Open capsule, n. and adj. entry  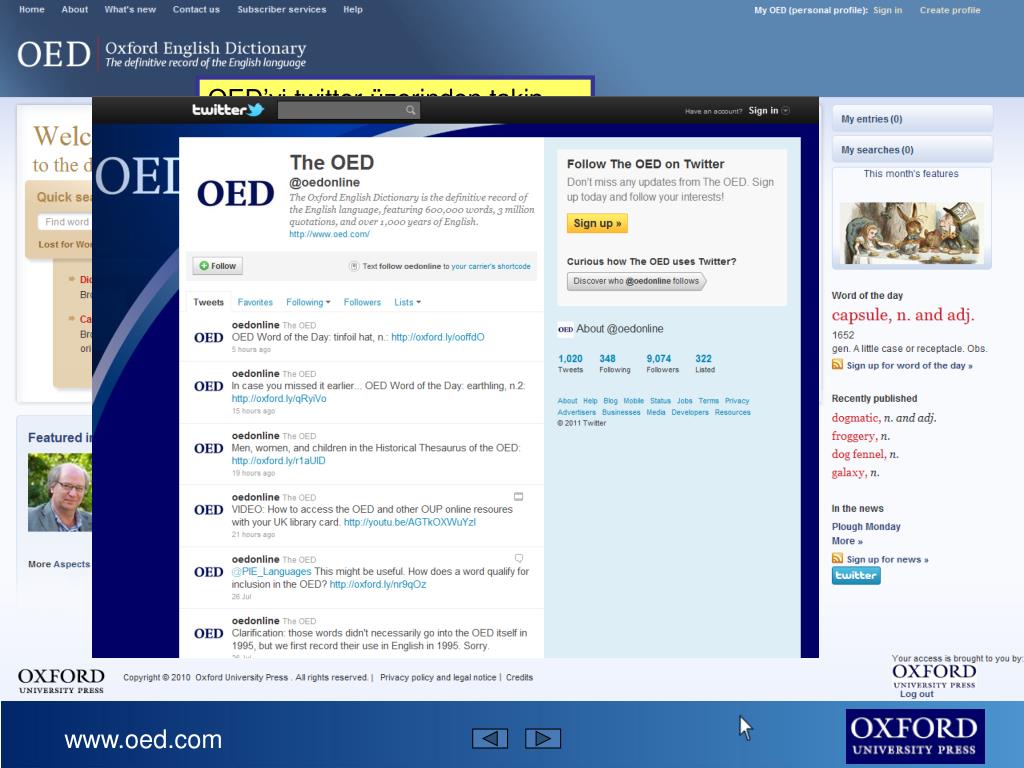pyautogui.click(x=903, y=315)
